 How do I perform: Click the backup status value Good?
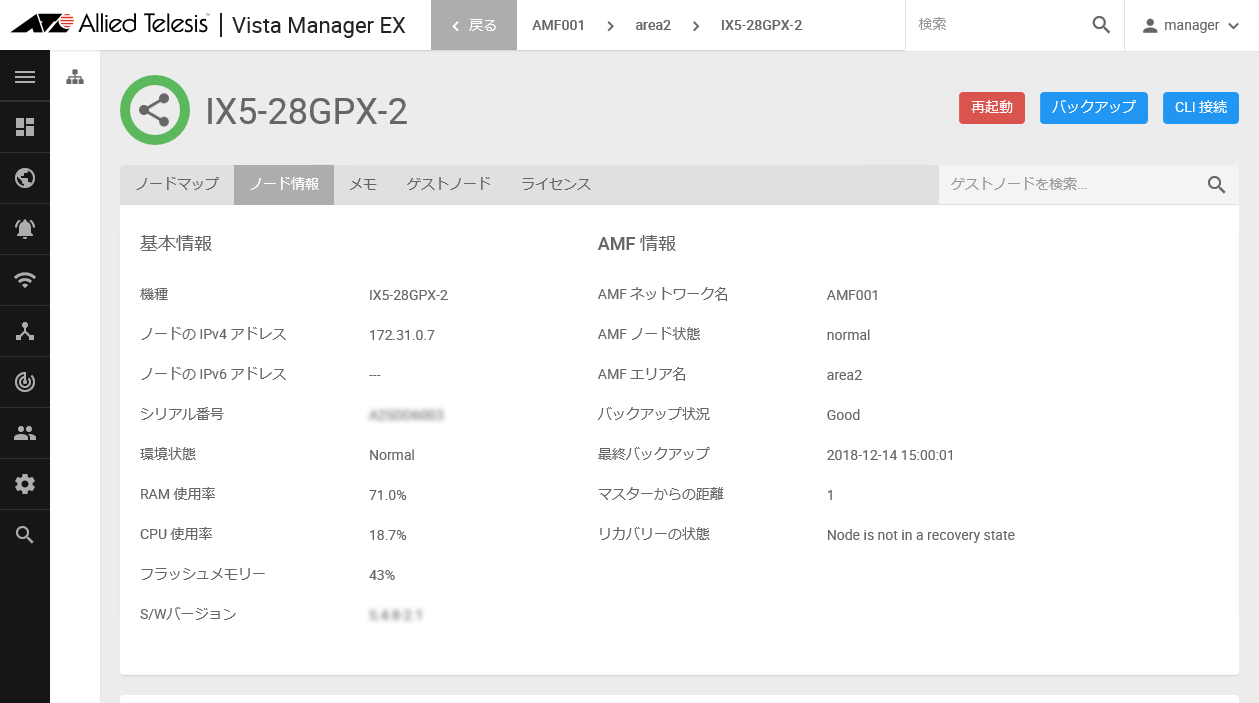843,415
